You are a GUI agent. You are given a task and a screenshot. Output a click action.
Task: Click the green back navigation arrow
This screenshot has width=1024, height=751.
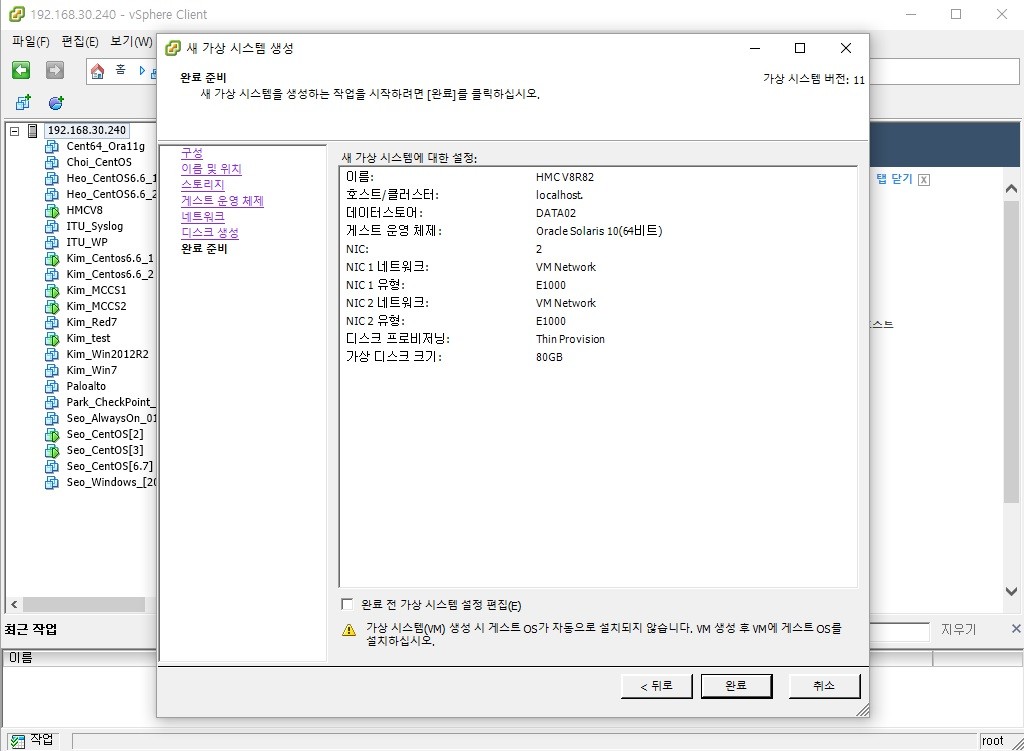pyautogui.click(x=21, y=70)
